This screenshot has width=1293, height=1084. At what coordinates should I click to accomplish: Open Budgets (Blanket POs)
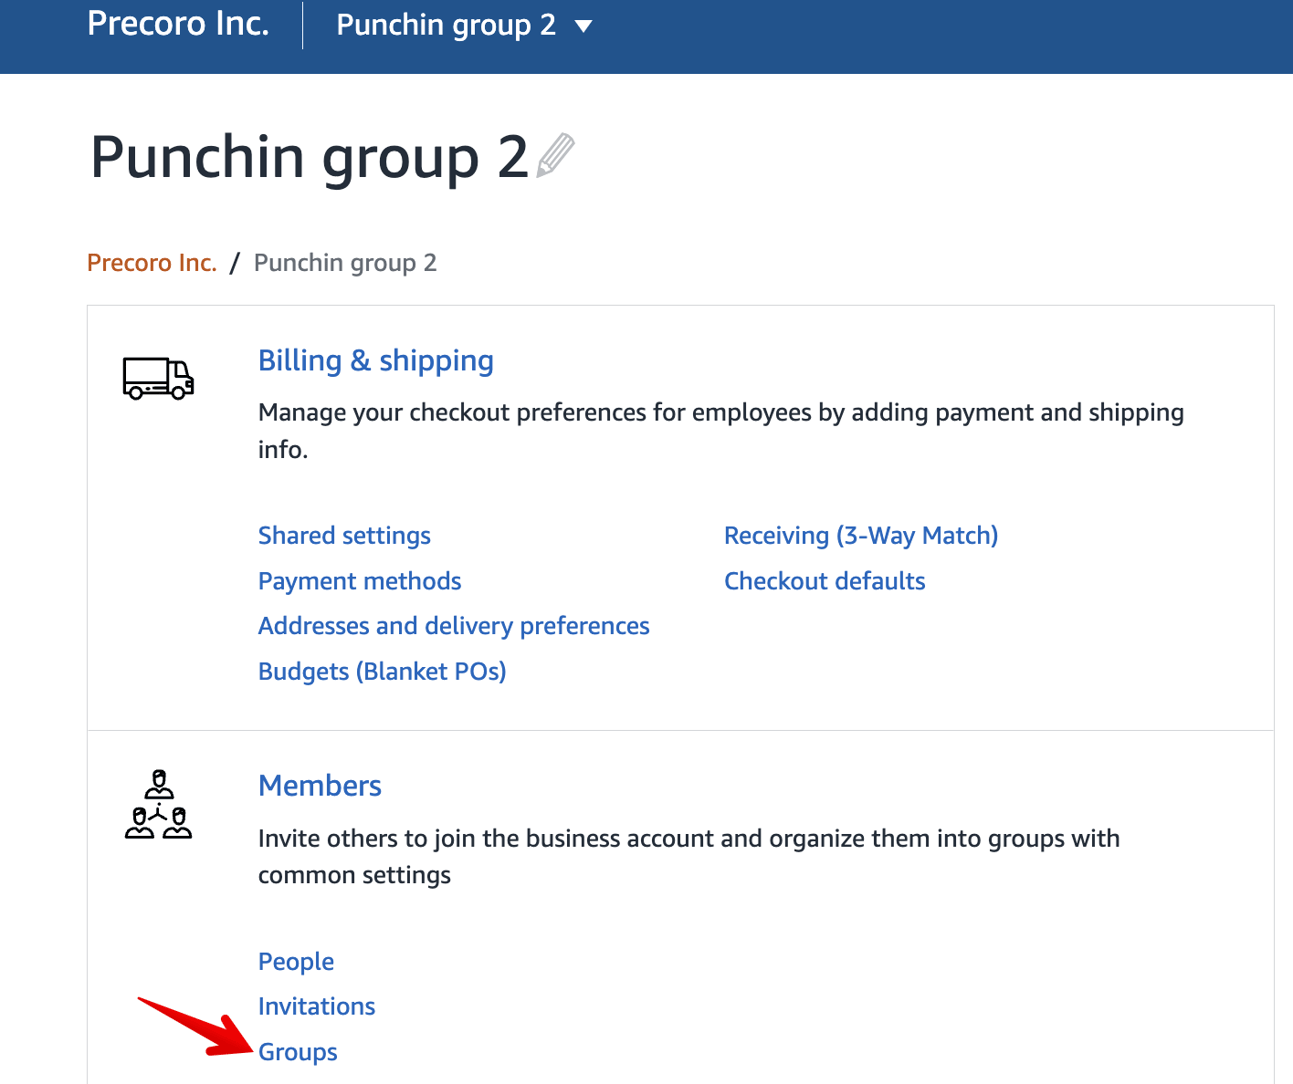382,671
